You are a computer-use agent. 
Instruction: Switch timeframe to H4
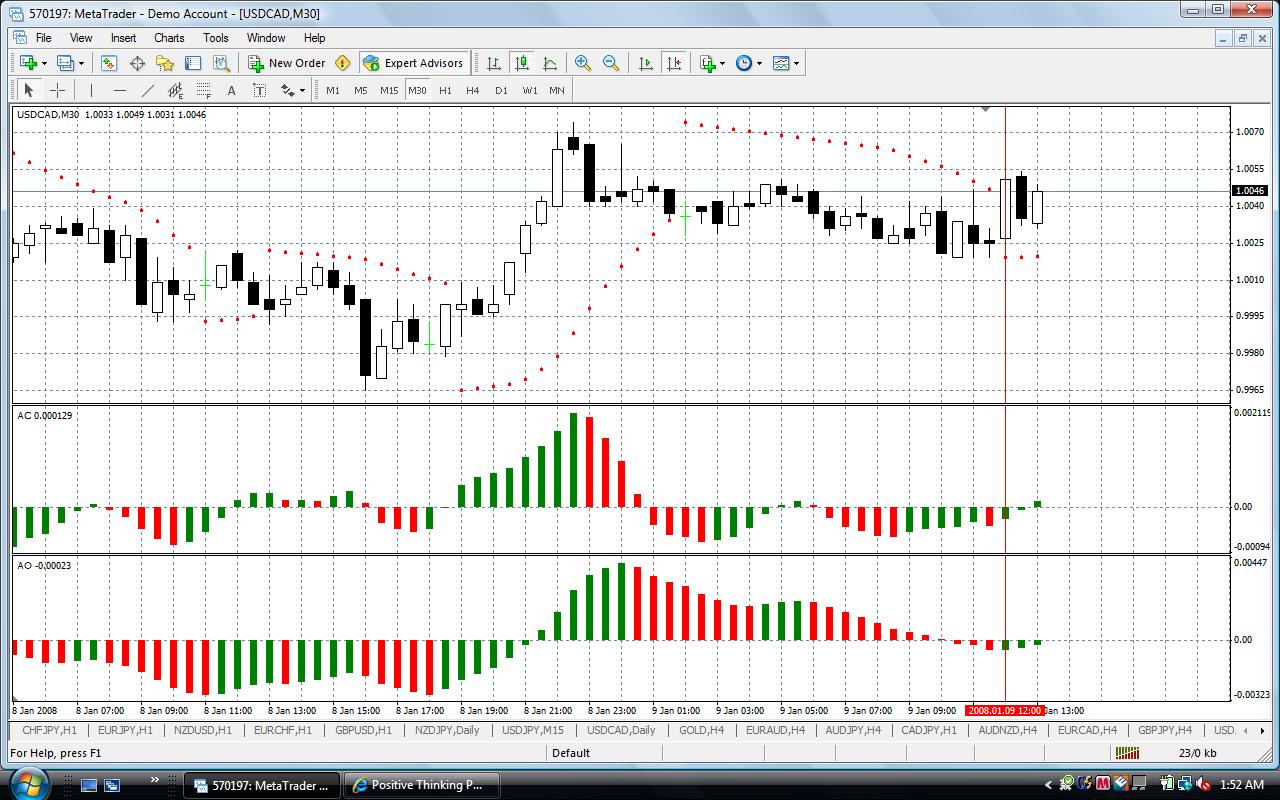pos(473,90)
